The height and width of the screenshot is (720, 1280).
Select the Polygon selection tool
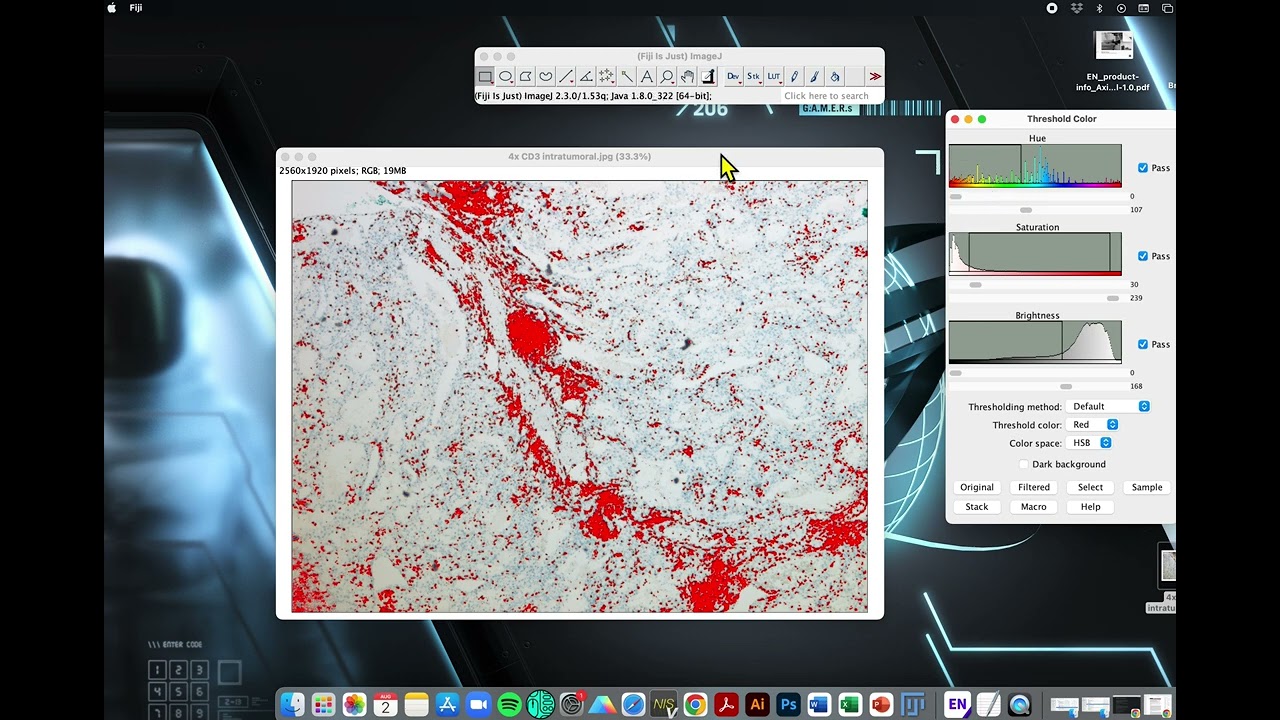pos(526,76)
